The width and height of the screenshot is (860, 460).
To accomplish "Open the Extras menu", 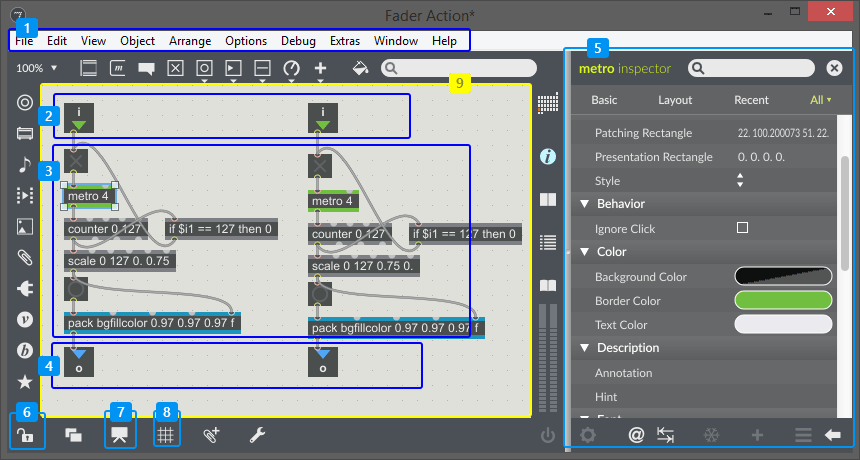I will [344, 41].
